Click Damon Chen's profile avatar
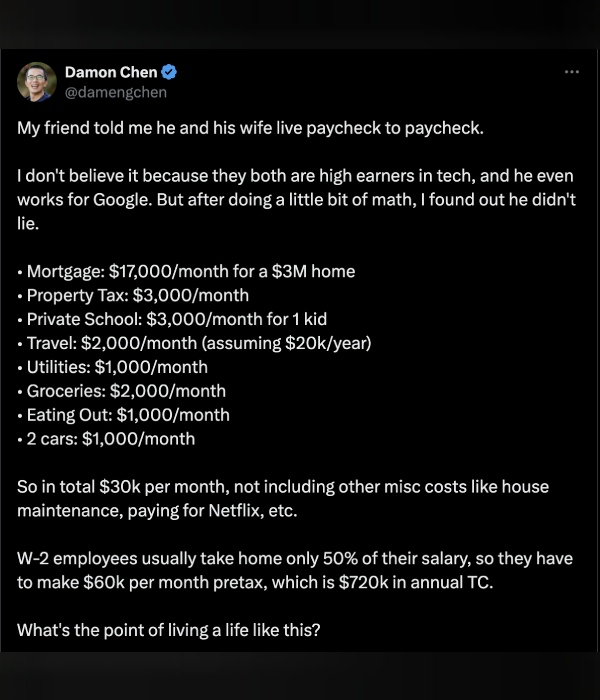Screen dimensions: 600x700 [x=37, y=82]
